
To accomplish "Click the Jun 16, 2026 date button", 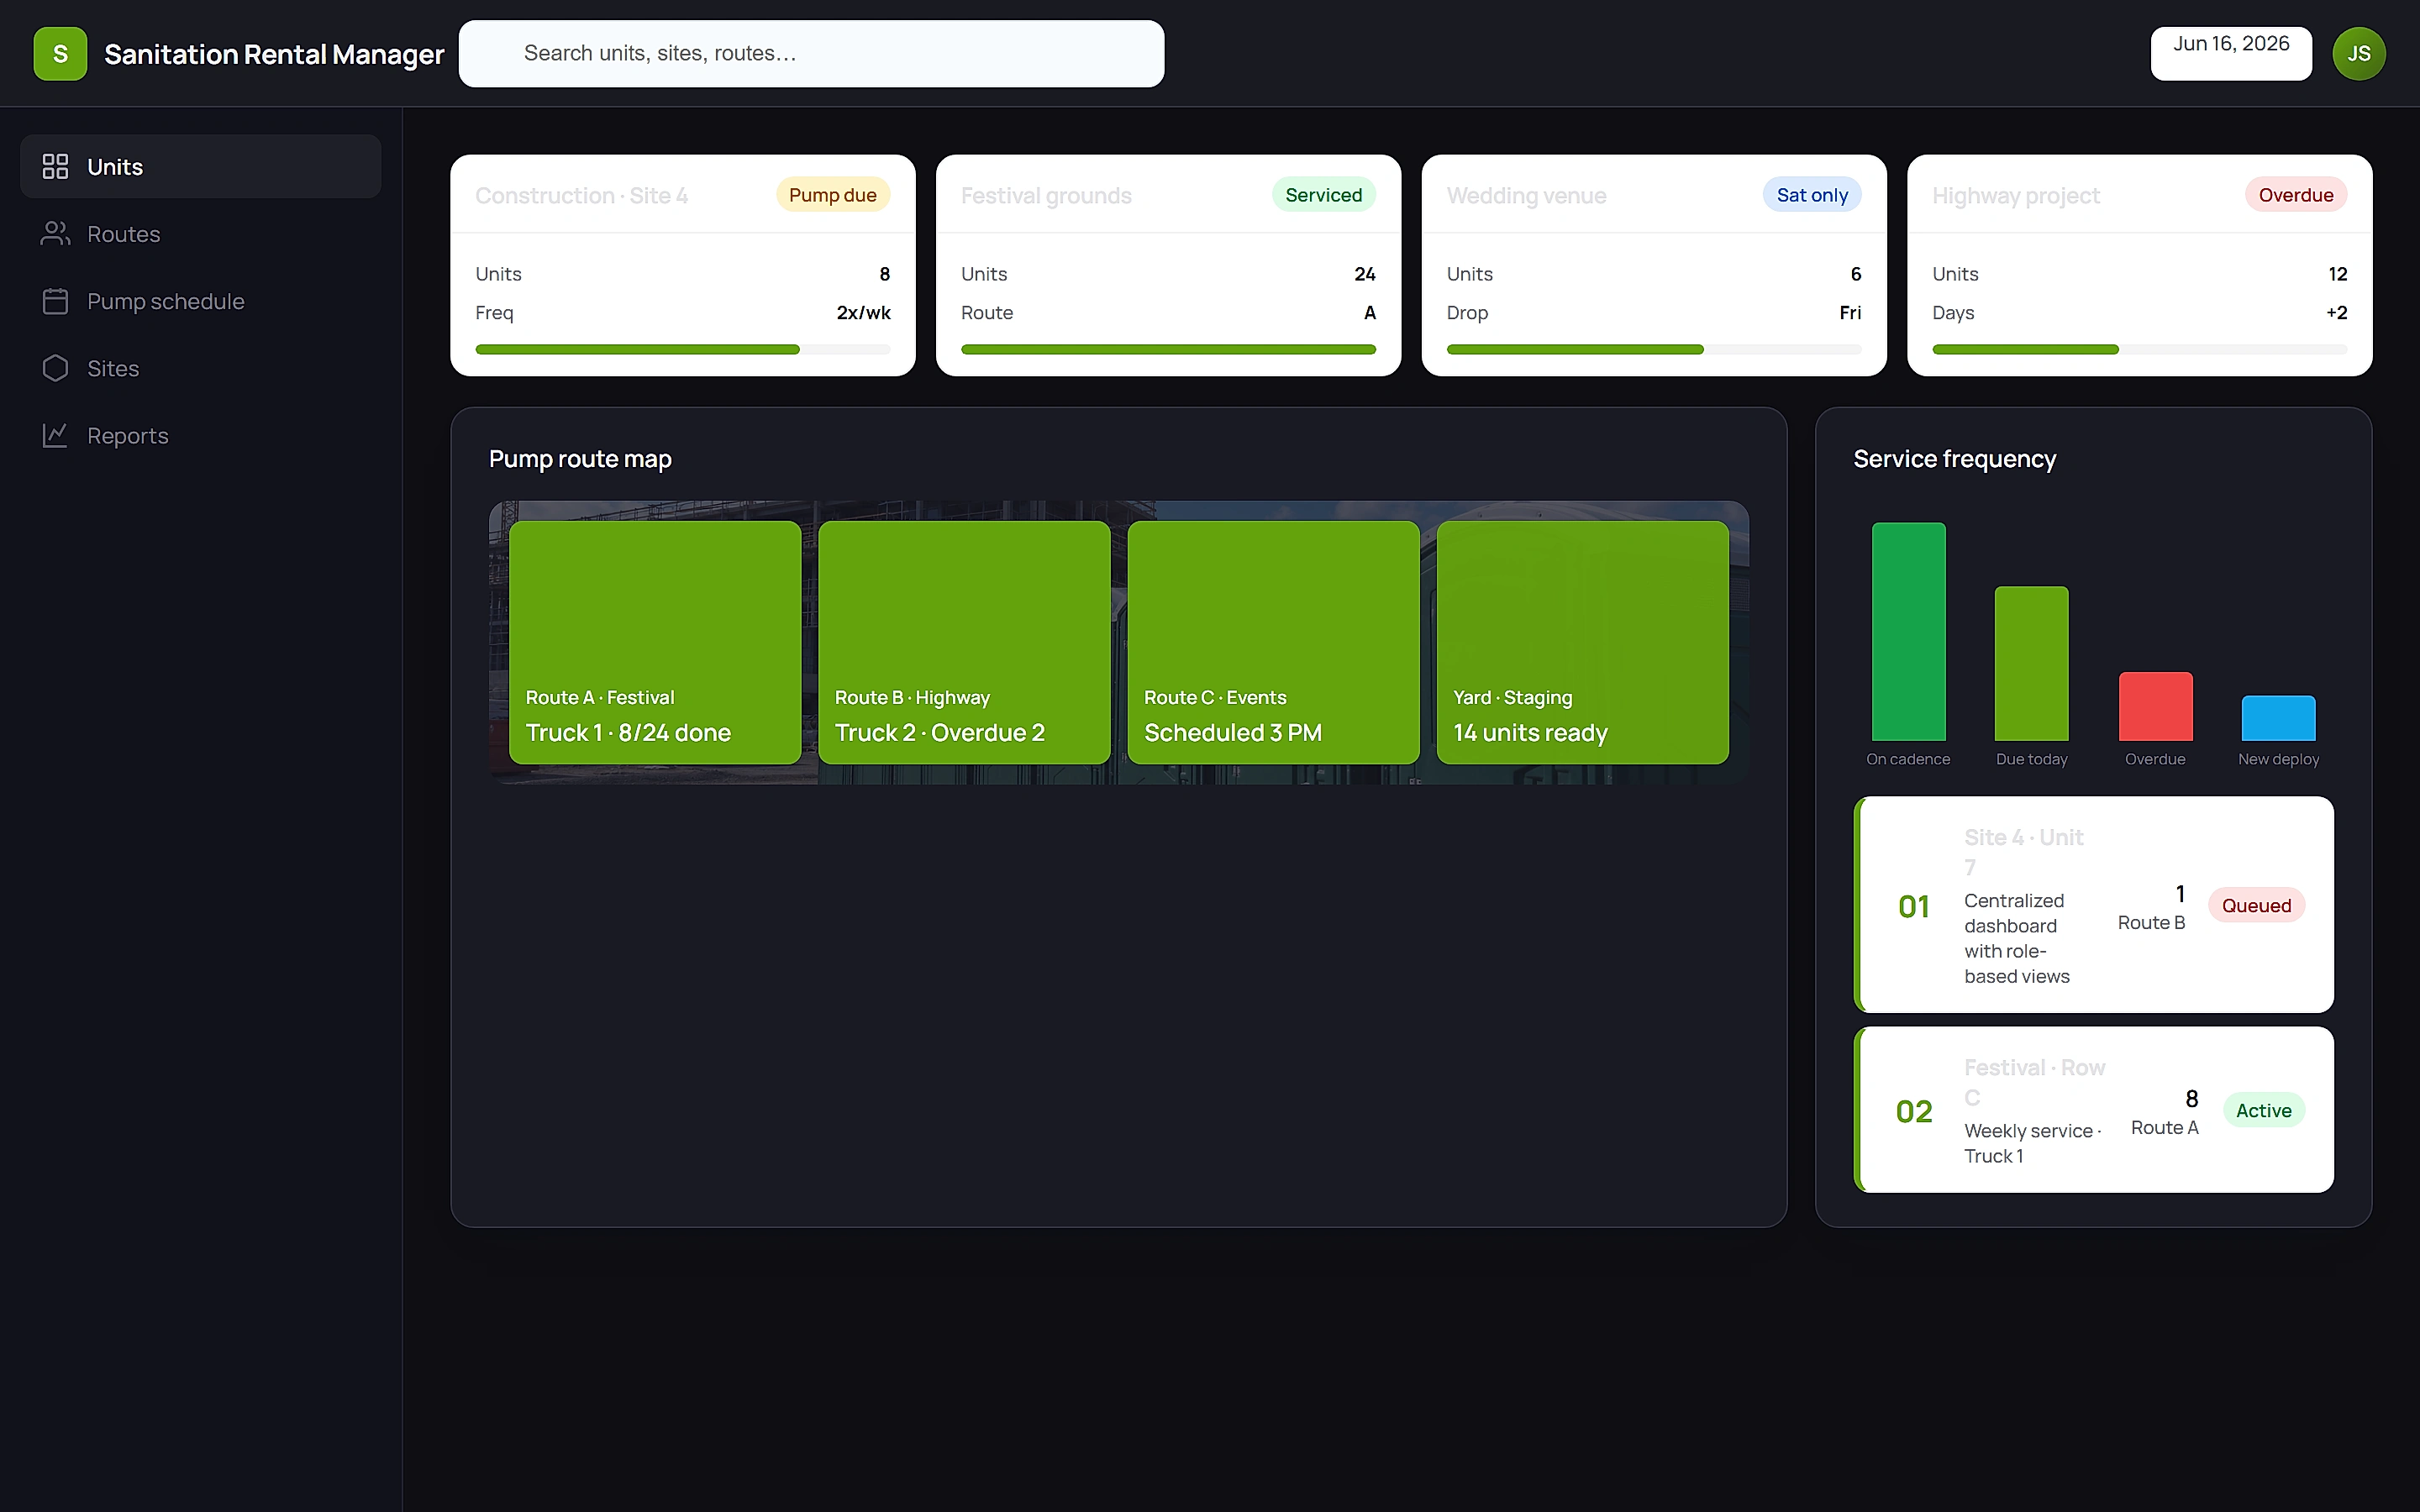I will 2231,54.
